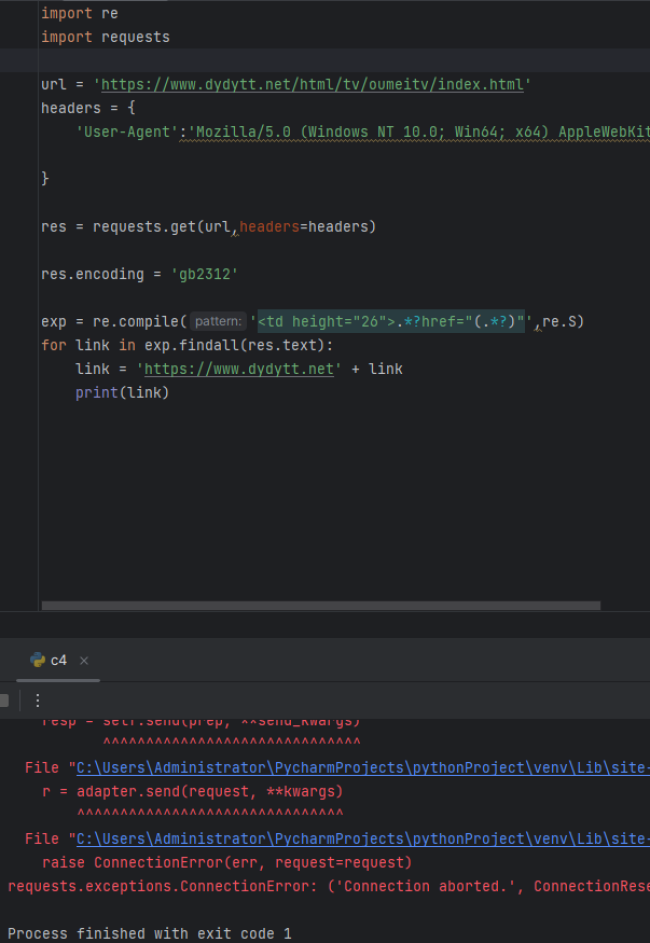
Task: Click the 'gb2312' string
Action: 204,274
